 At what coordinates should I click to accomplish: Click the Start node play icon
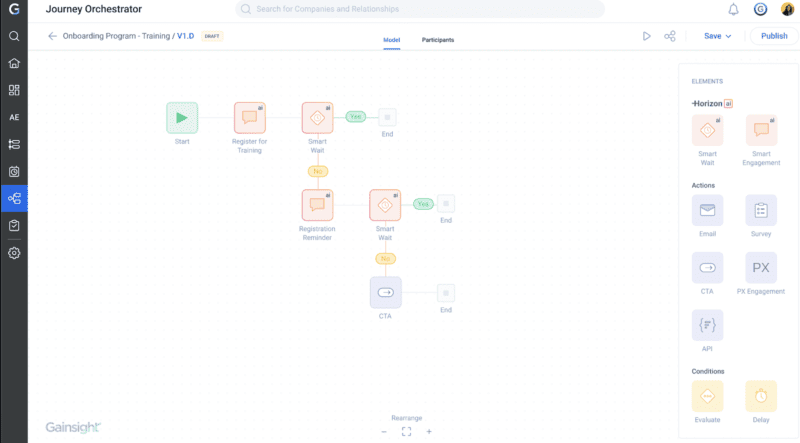click(x=181, y=117)
